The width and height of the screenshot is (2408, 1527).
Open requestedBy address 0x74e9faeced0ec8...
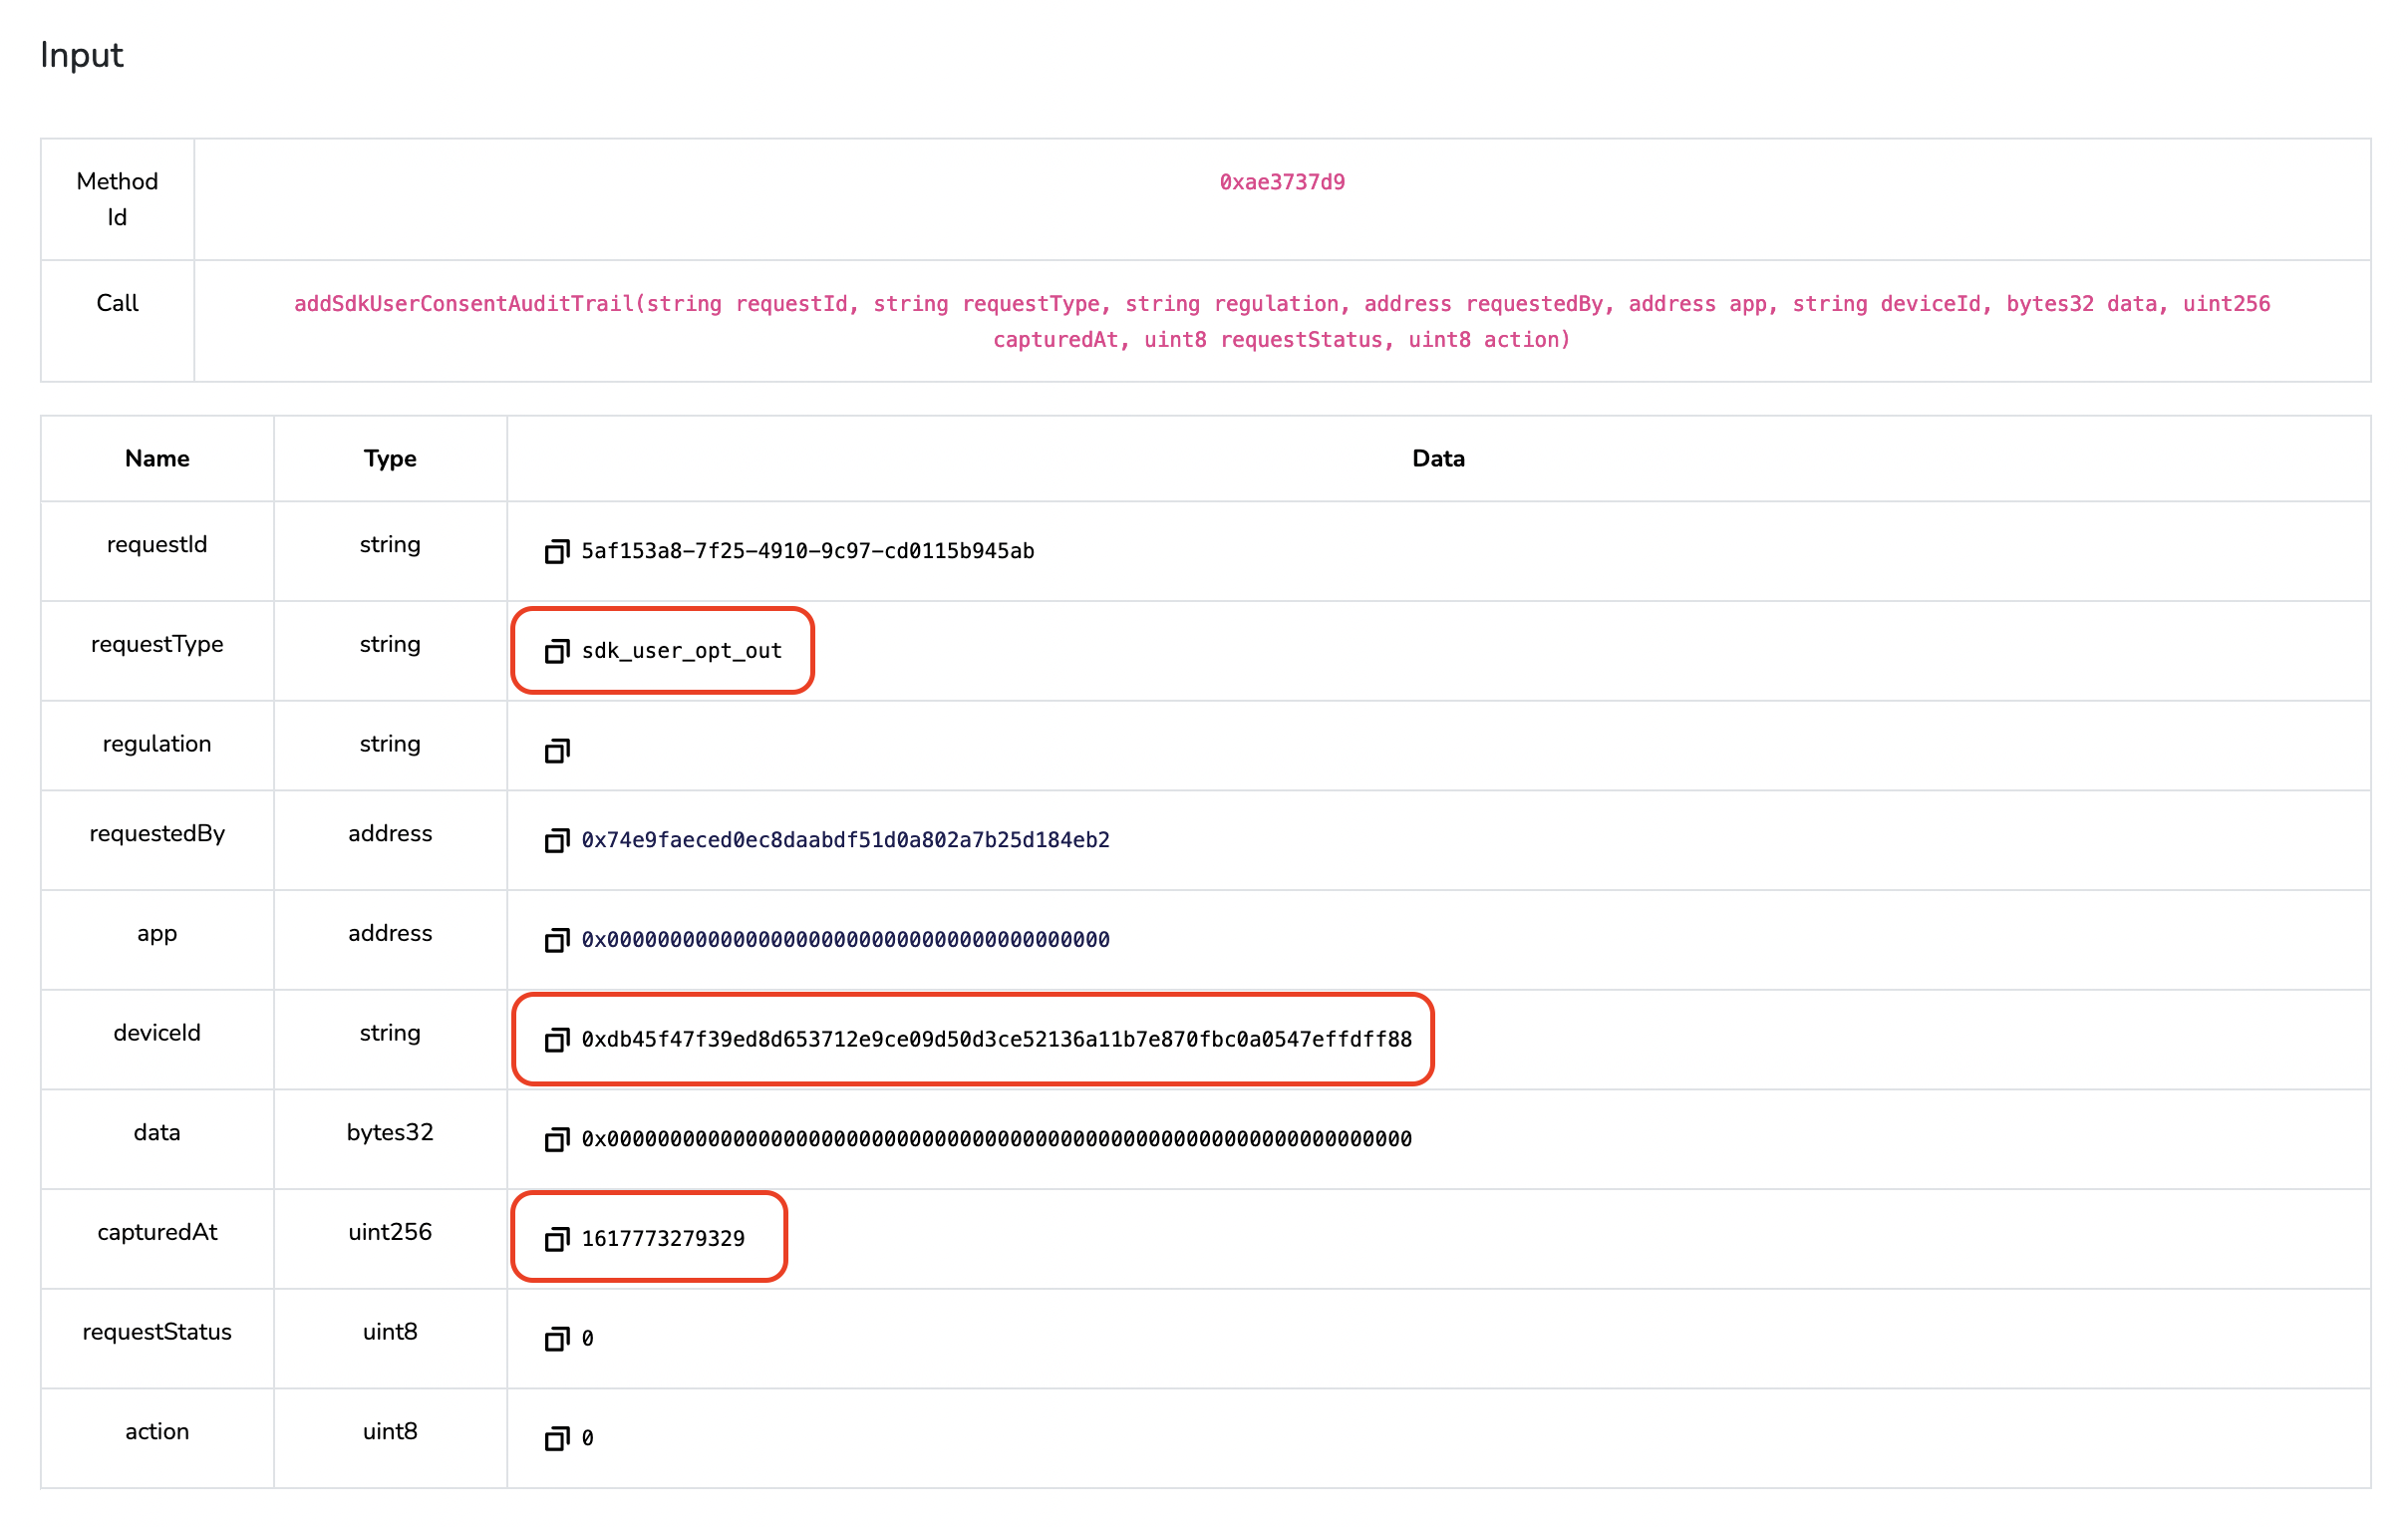846,840
